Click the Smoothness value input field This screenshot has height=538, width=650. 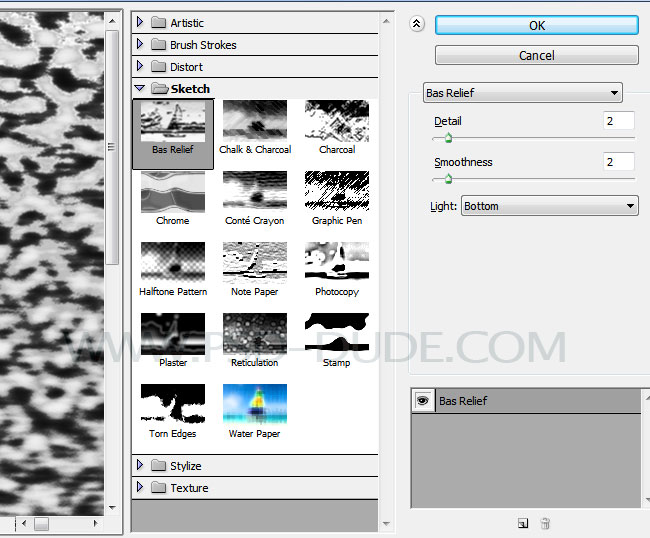click(618, 162)
